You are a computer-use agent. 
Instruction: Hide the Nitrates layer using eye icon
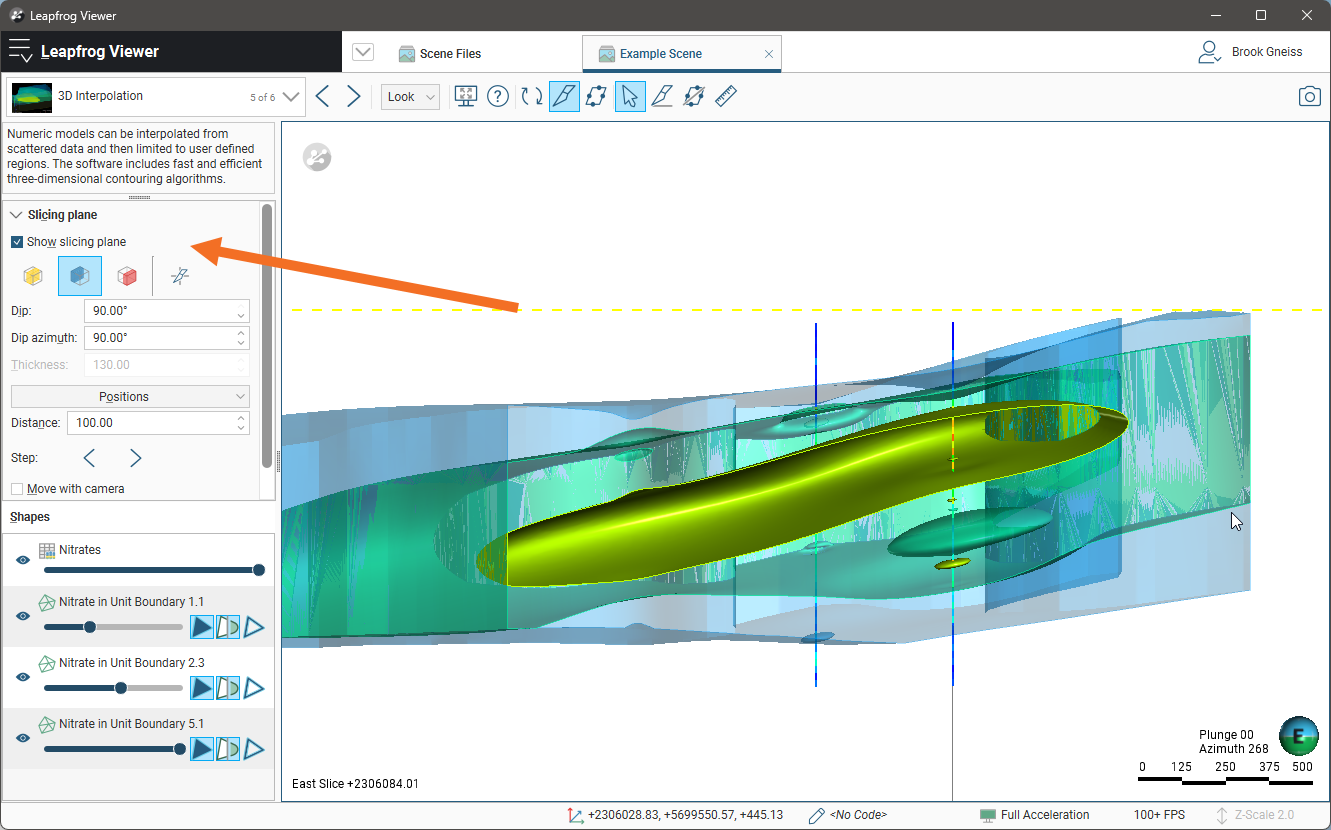point(22,560)
